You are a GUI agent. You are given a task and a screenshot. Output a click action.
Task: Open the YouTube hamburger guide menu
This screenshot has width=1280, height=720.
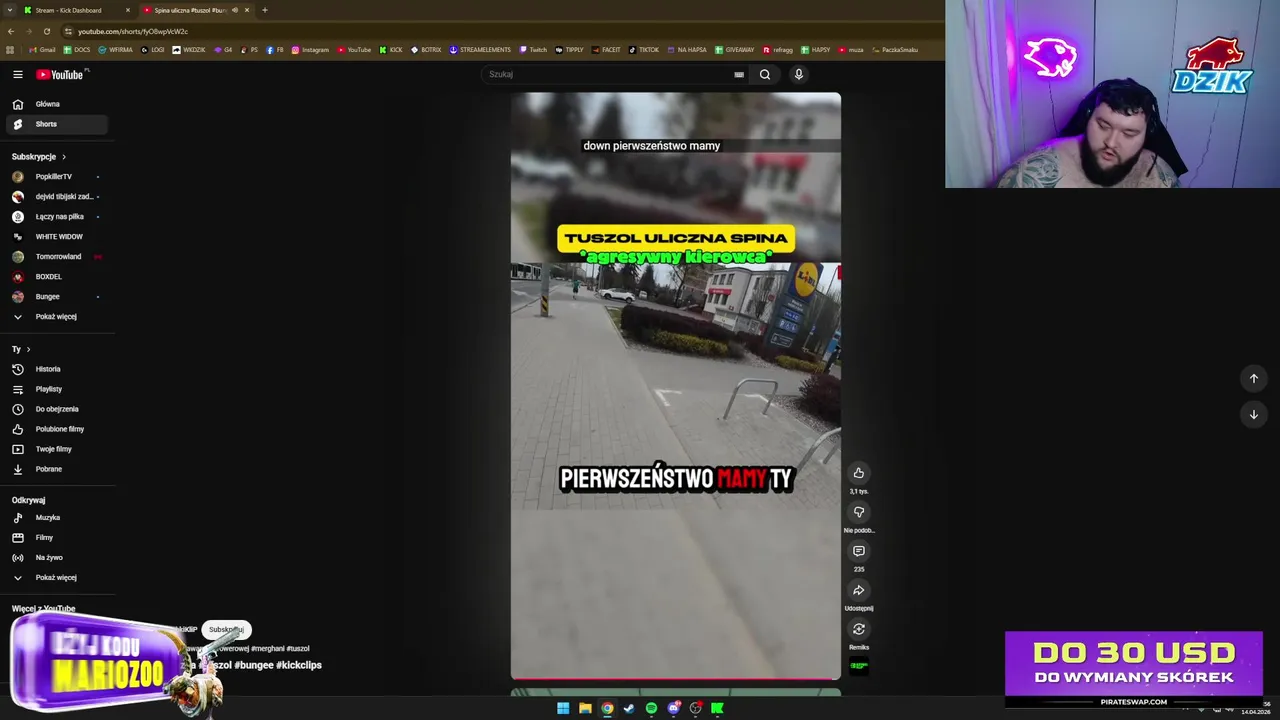point(17,74)
